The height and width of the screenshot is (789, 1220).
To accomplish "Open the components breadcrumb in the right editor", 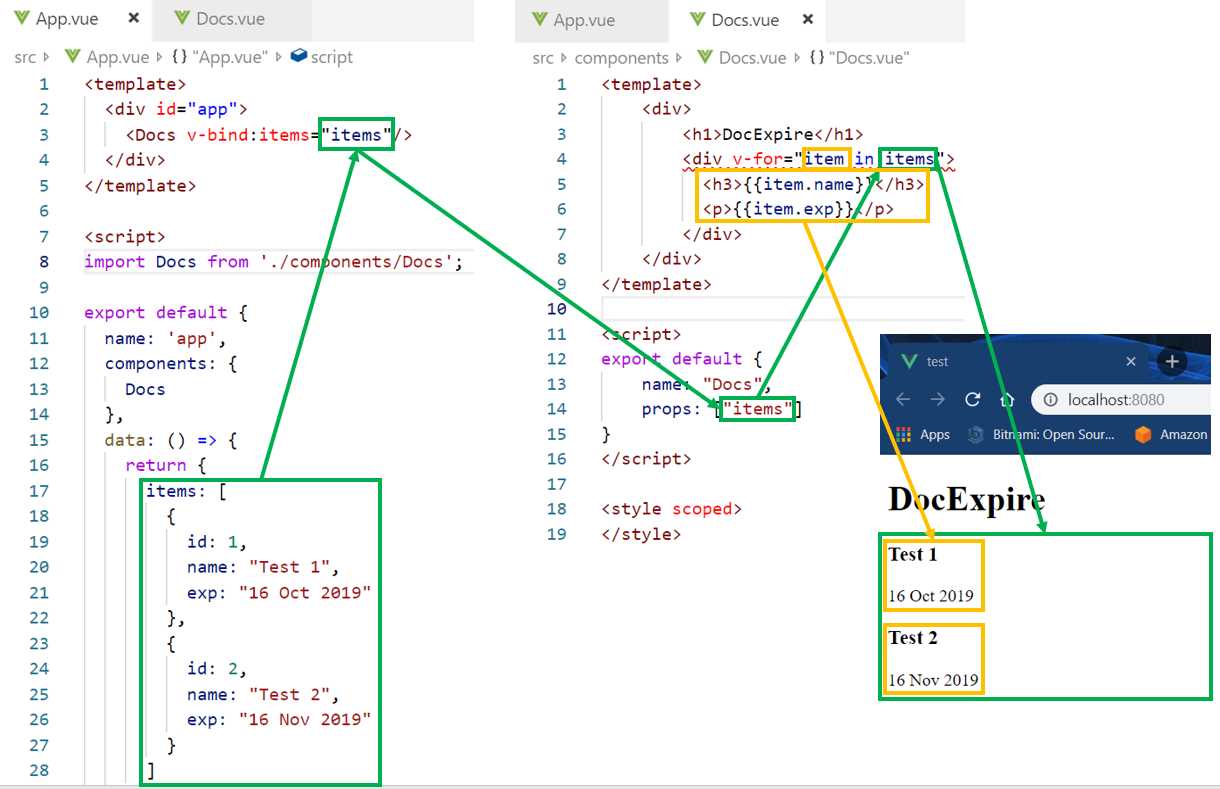I will [x=623, y=57].
